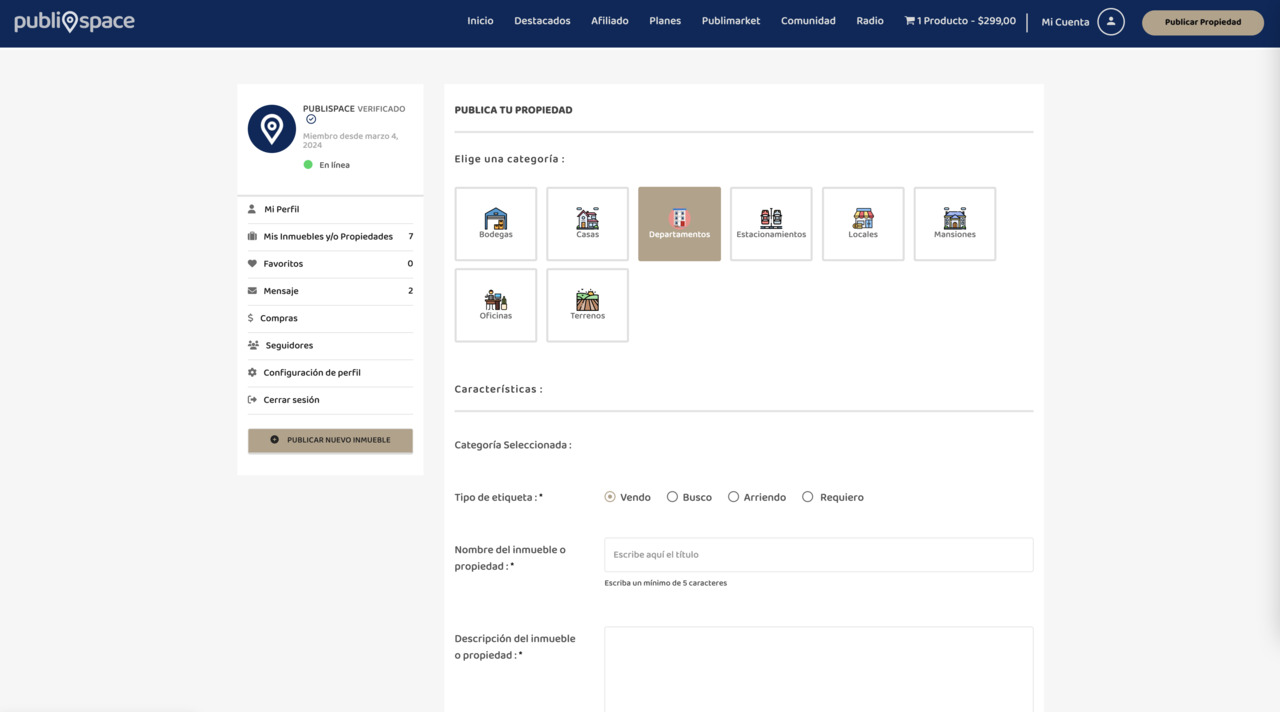Click the Mis Inmuebles count 7

[x=410, y=236]
